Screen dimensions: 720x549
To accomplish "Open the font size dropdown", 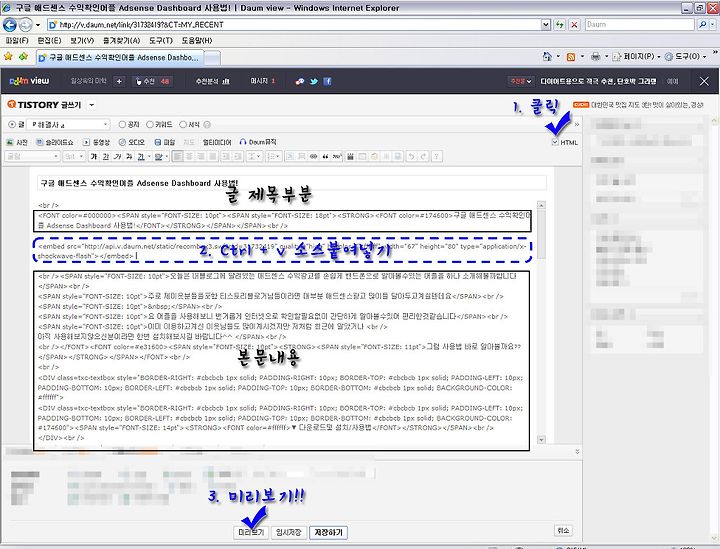I will [x=74, y=157].
